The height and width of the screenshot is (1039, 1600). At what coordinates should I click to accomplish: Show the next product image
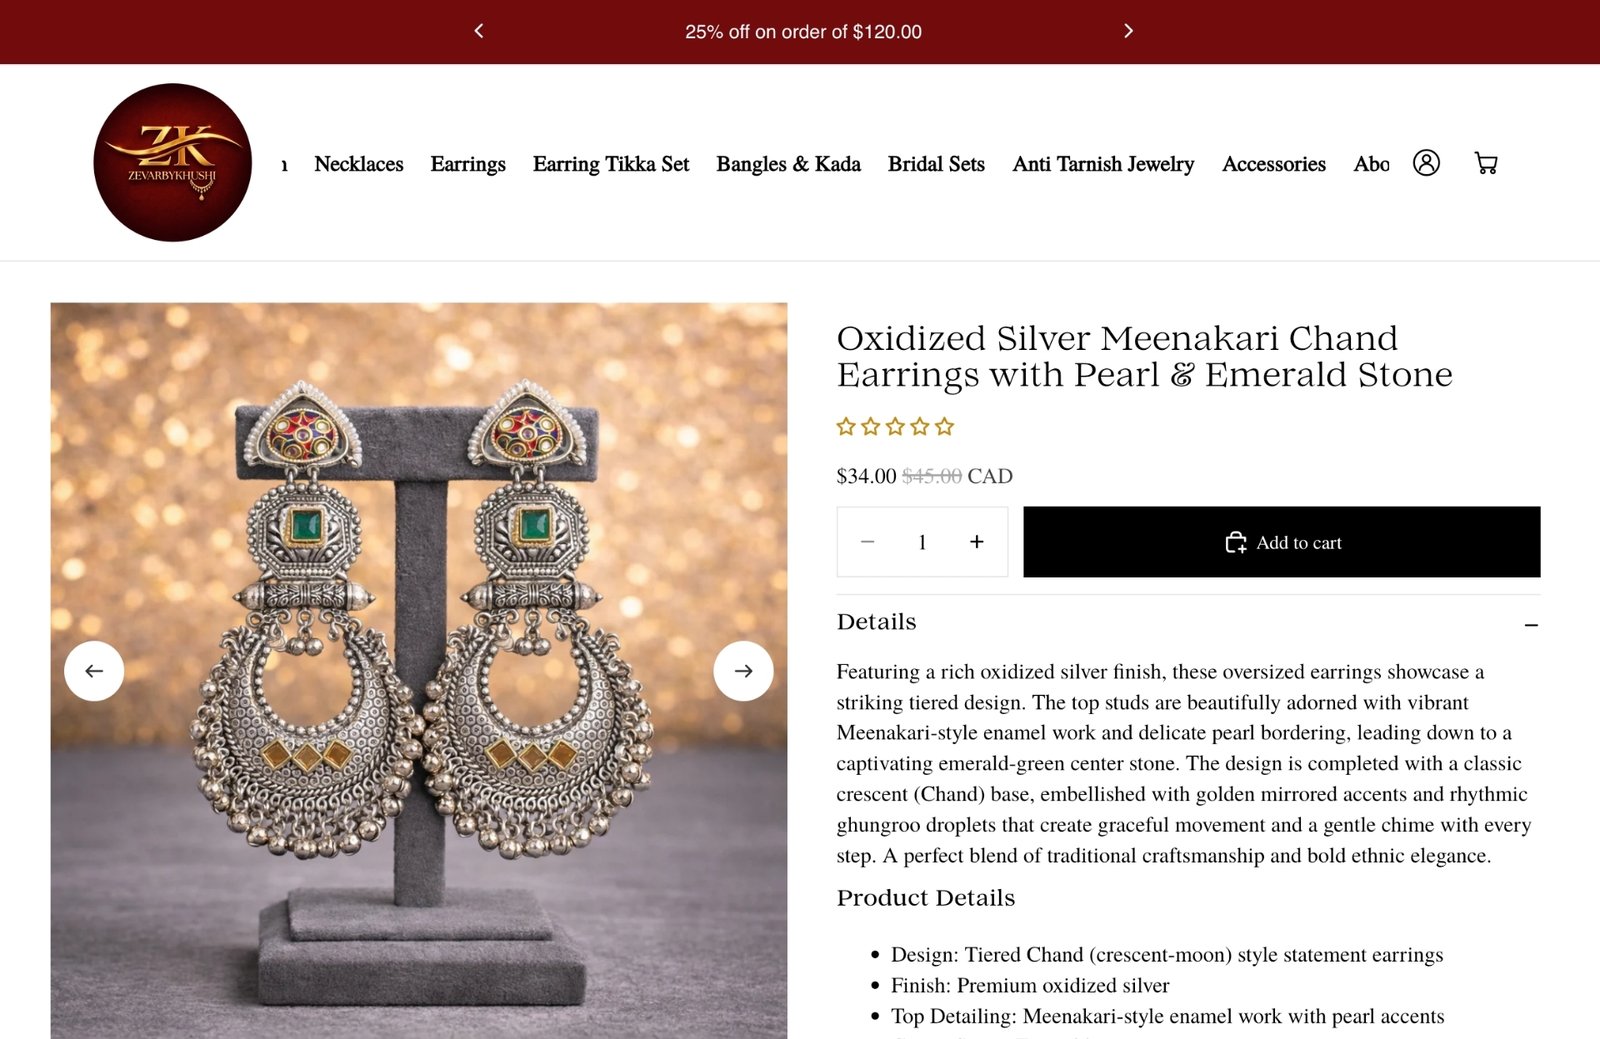tap(743, 671)
